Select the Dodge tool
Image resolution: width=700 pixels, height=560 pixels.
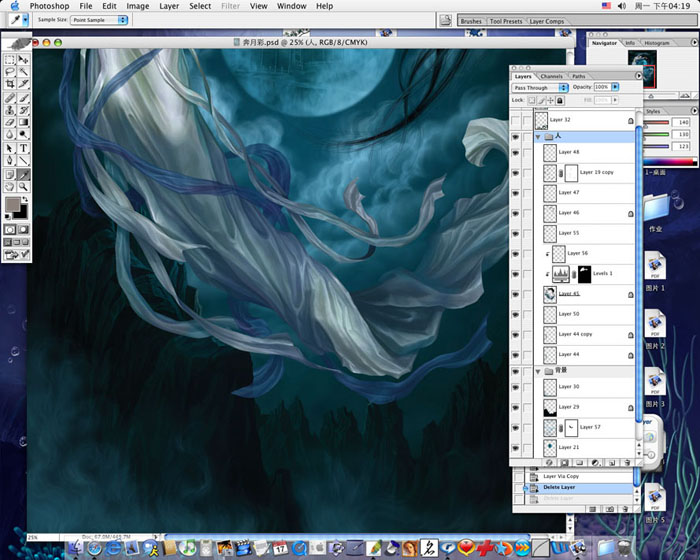pyautogui.click(x=23, y=134)
